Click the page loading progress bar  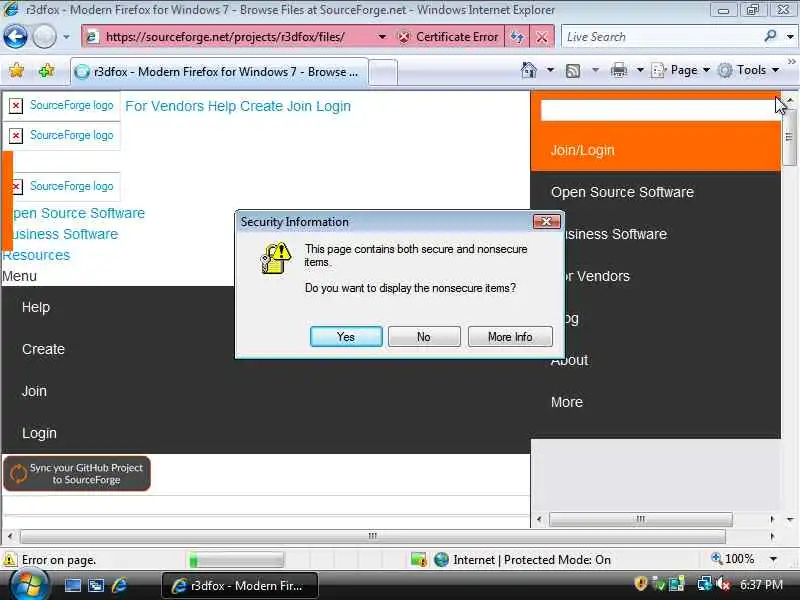[235, 560]
